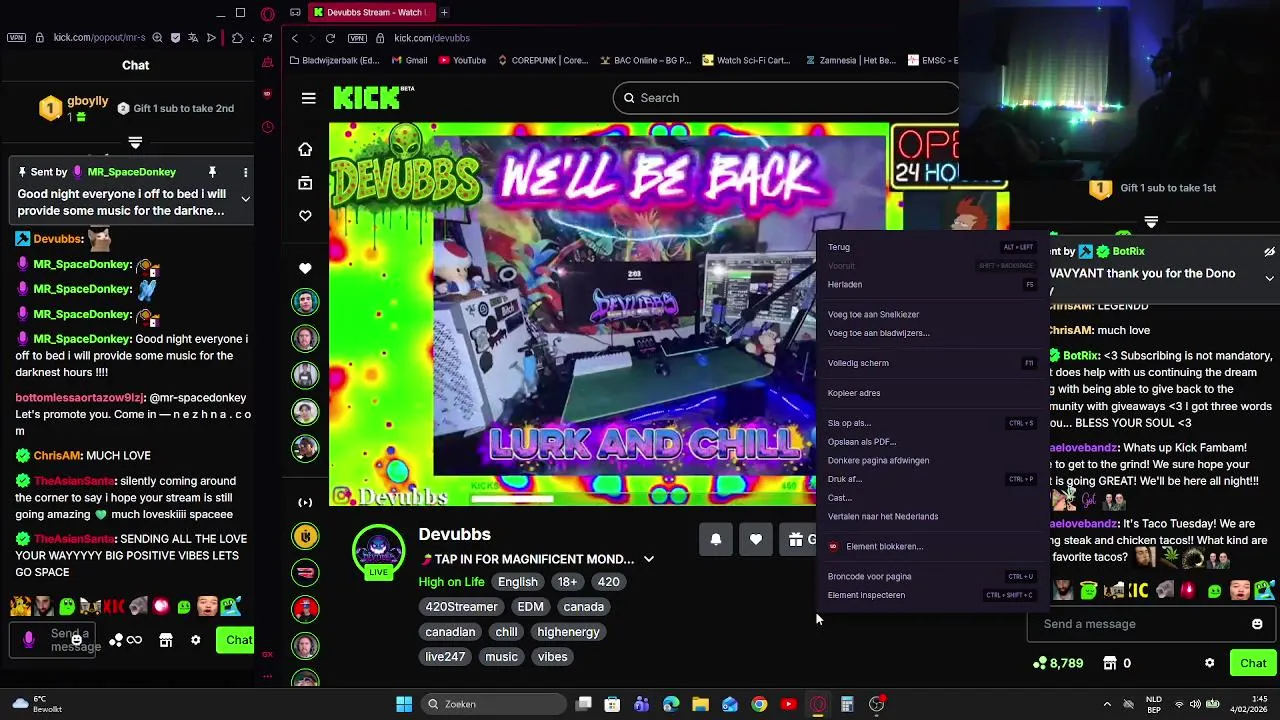This screenshot has height=720, width=1280.
Task: Open chat settings gear in left popout chat
Action: coord(196,640)
